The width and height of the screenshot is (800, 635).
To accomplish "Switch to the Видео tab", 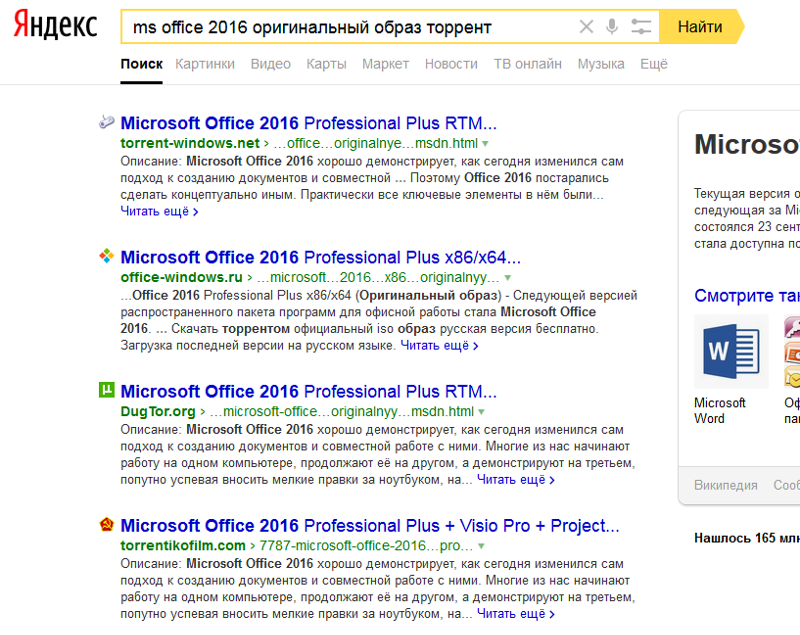I will 270,64.
